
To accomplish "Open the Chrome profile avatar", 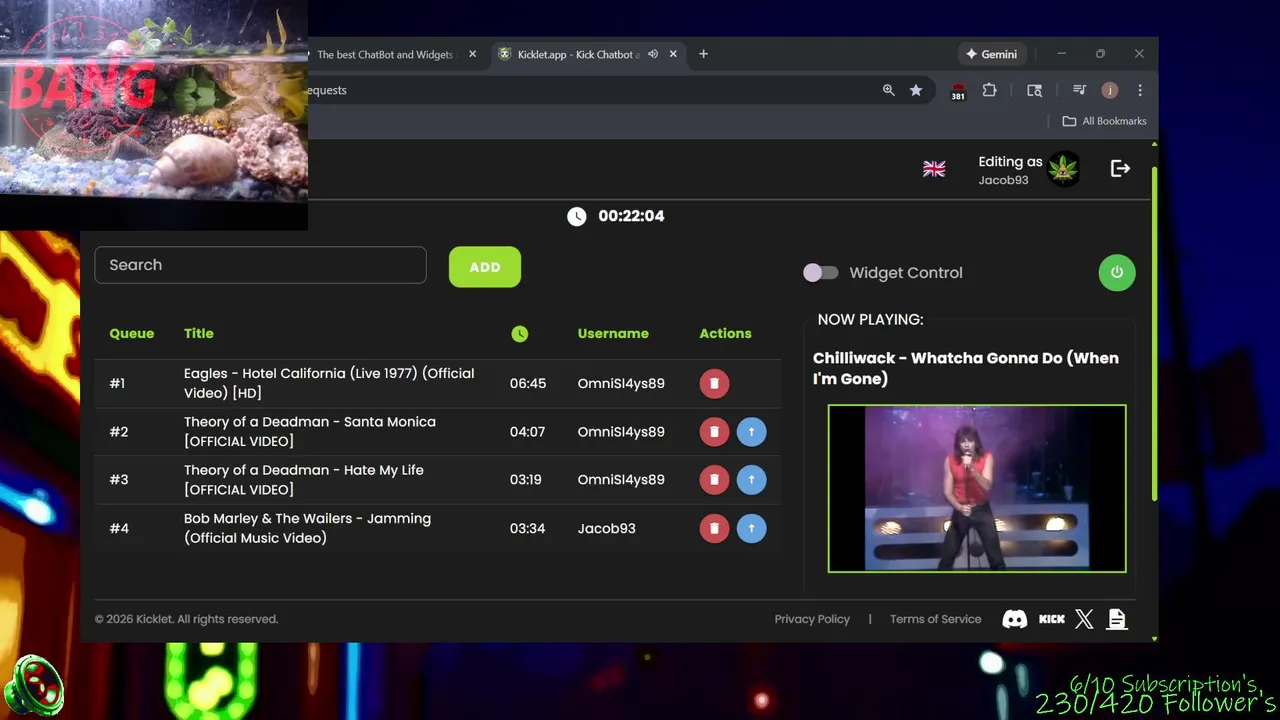I will click(x=1109, y=90).
